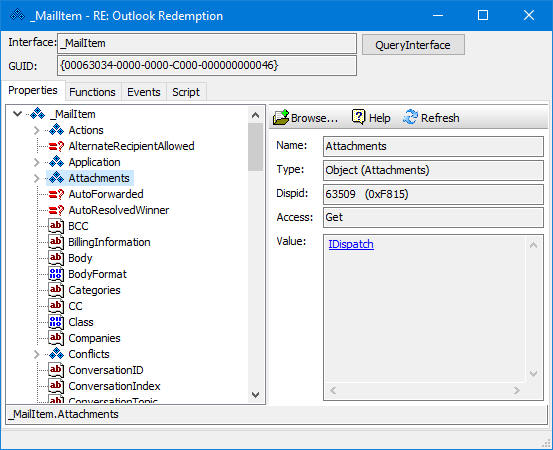
Task: Click the Access field showing Get
Action: click(x=433, y=217)
